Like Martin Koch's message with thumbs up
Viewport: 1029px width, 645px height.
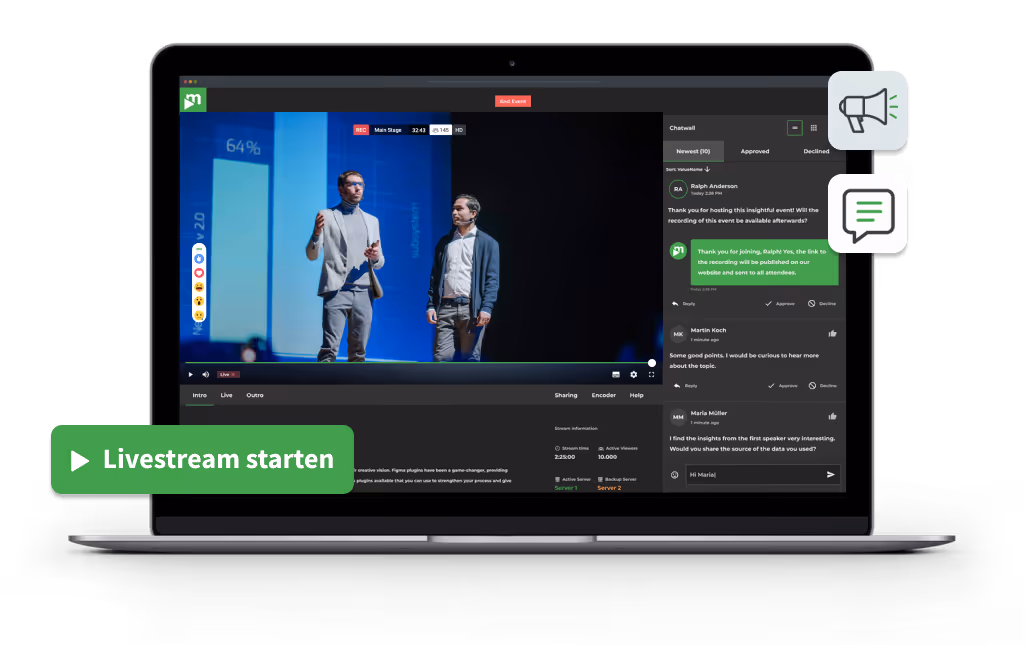pos(833,333)
